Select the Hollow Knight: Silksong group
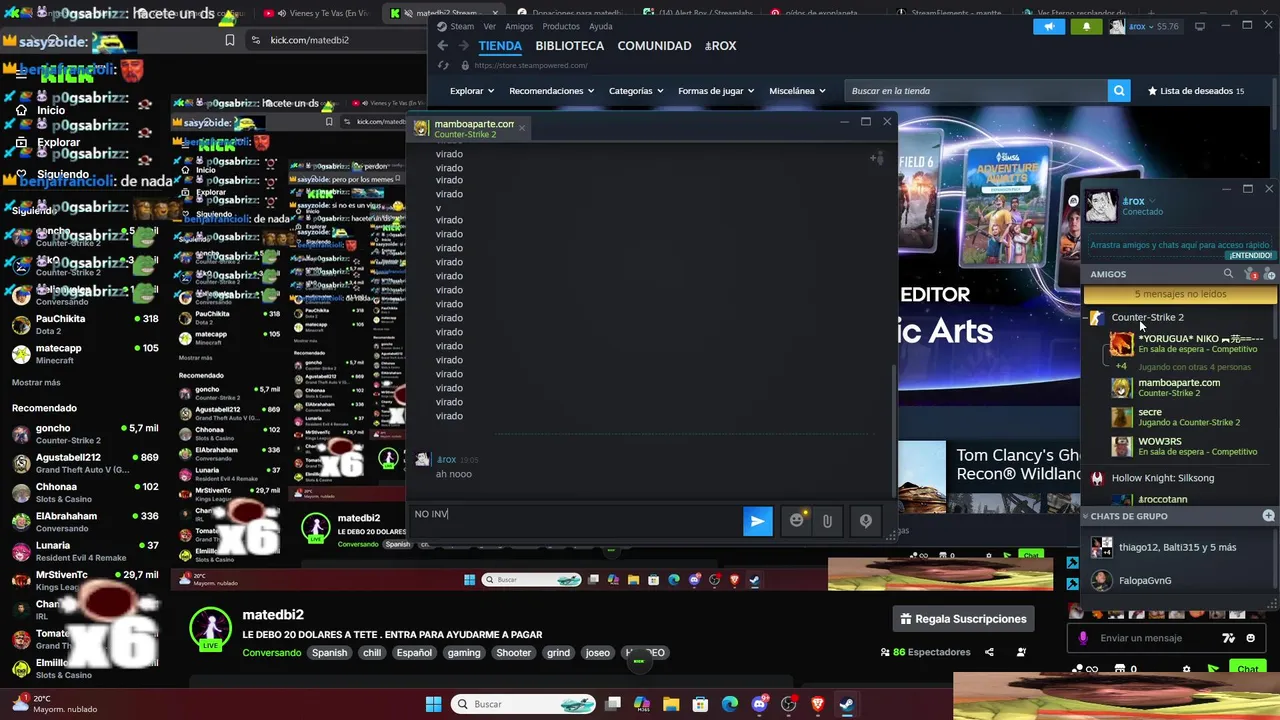The height and width of the screenshot is (720, 1280). [1162, 478]
